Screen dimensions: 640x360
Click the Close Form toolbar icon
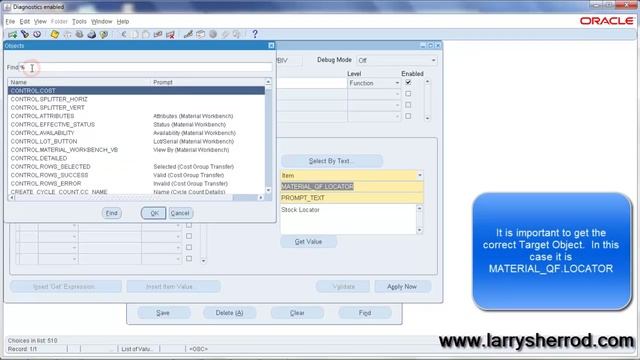[104, 34]
